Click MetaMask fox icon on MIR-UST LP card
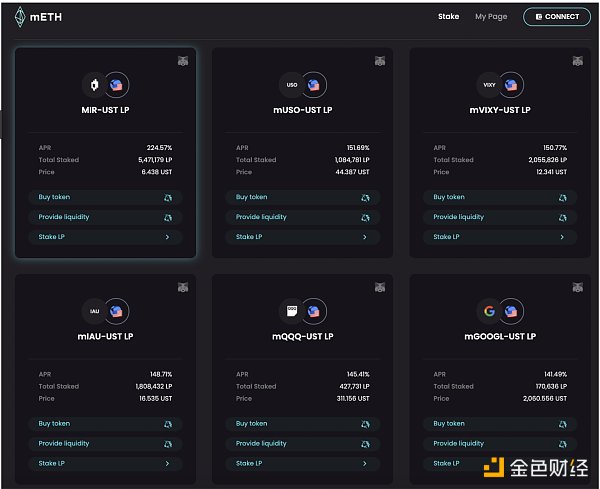 click(183, 61)
